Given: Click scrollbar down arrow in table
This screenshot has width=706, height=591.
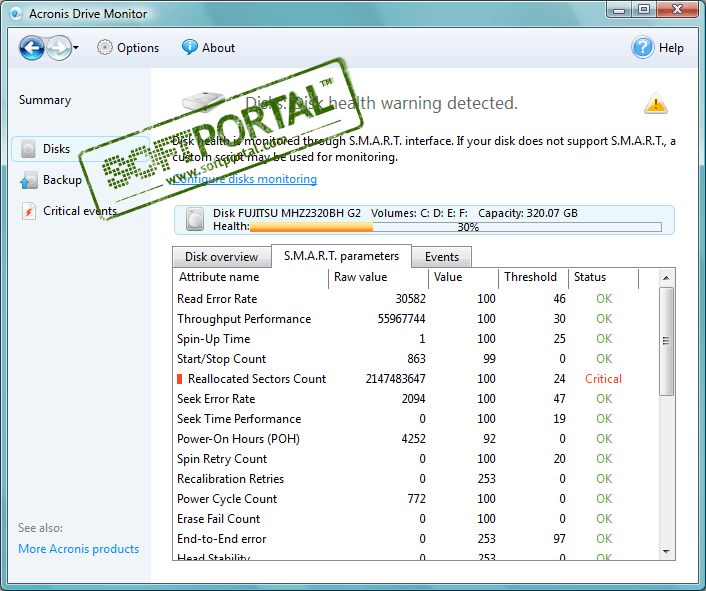Looking at the screenshot, I should pyautogui.click(x=666, y=551).
